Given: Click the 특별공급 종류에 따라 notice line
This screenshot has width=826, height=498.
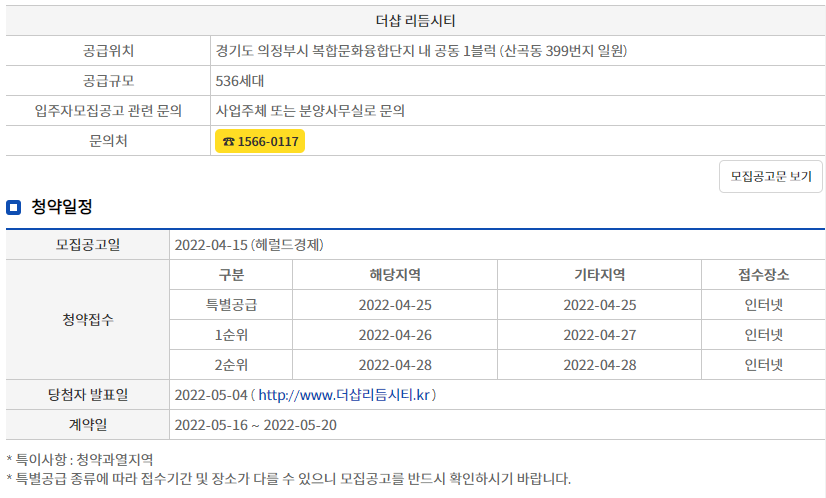Looking at the screenshot, I should (289, 479).
